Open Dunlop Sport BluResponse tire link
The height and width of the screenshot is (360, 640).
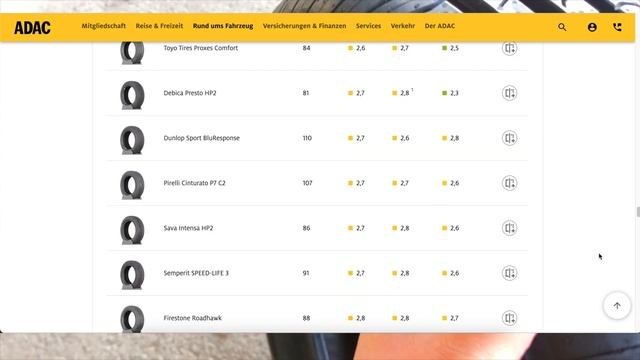point(202,138)
